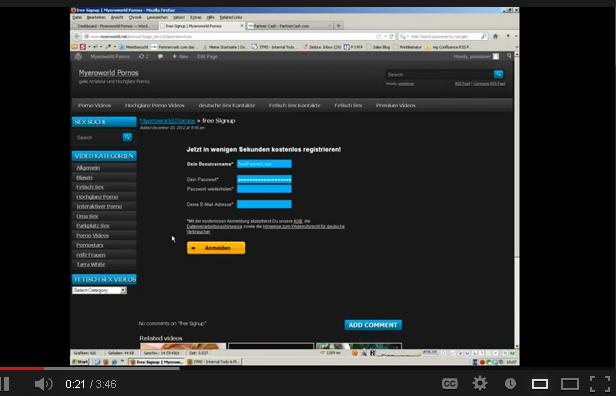The width and height of the screenshot is (616, 396).
Task: Select the Interaktiver Porno sidebar category
Action: tap(99, 206)
